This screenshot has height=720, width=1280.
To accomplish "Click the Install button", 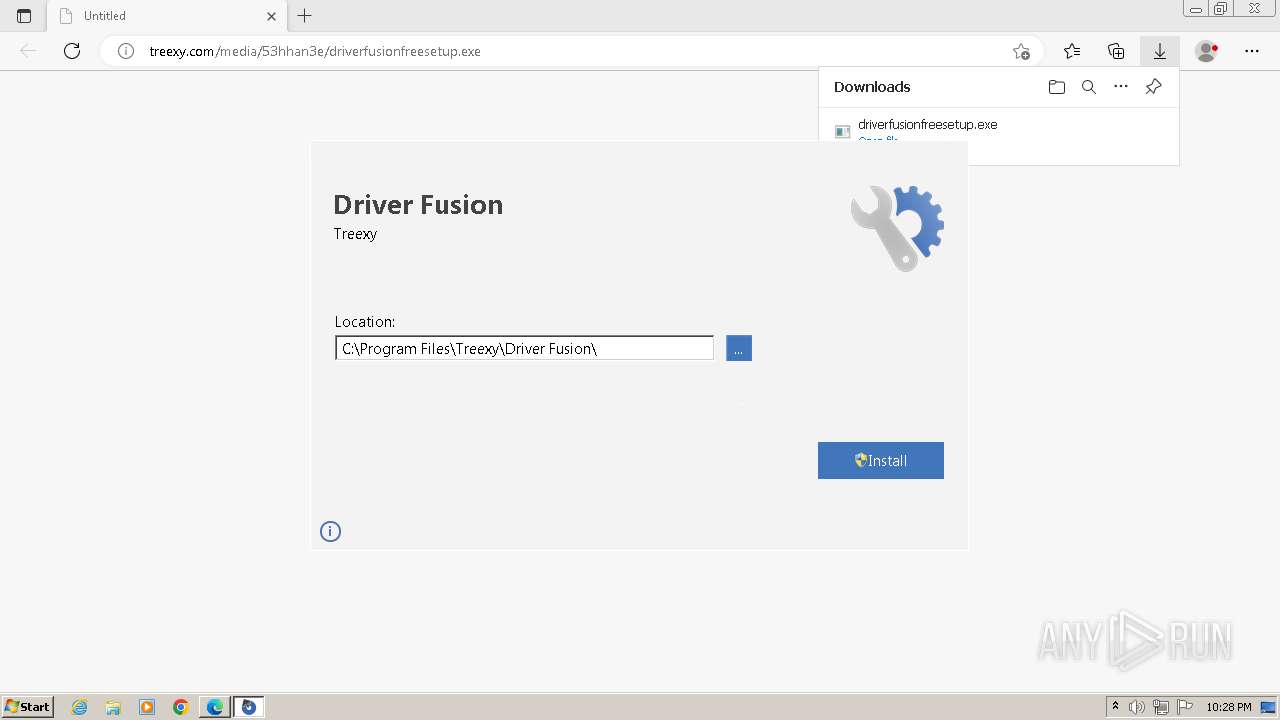I will click(880, 460).
